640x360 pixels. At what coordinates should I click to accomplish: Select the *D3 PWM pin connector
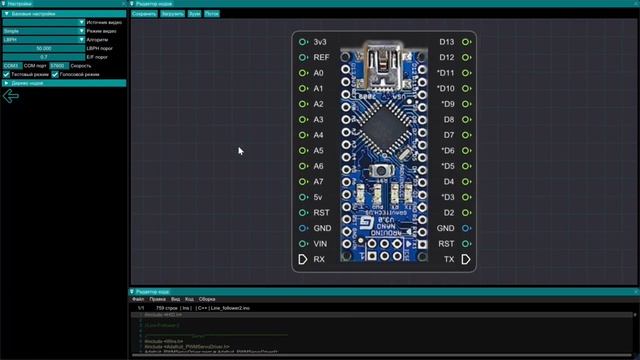click(x=466, y=197)
